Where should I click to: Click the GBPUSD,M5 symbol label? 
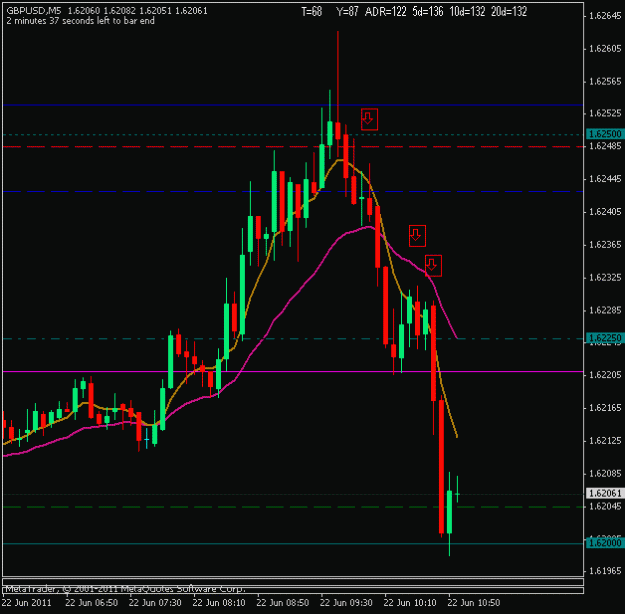coord(34,11)
